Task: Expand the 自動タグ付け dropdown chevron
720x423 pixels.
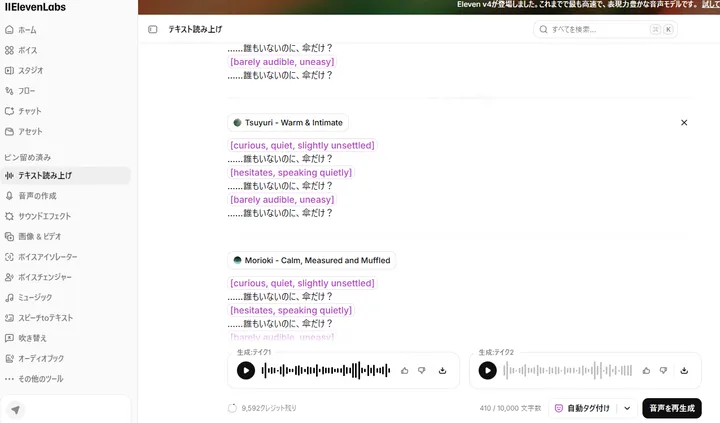Action: [627, 408]
